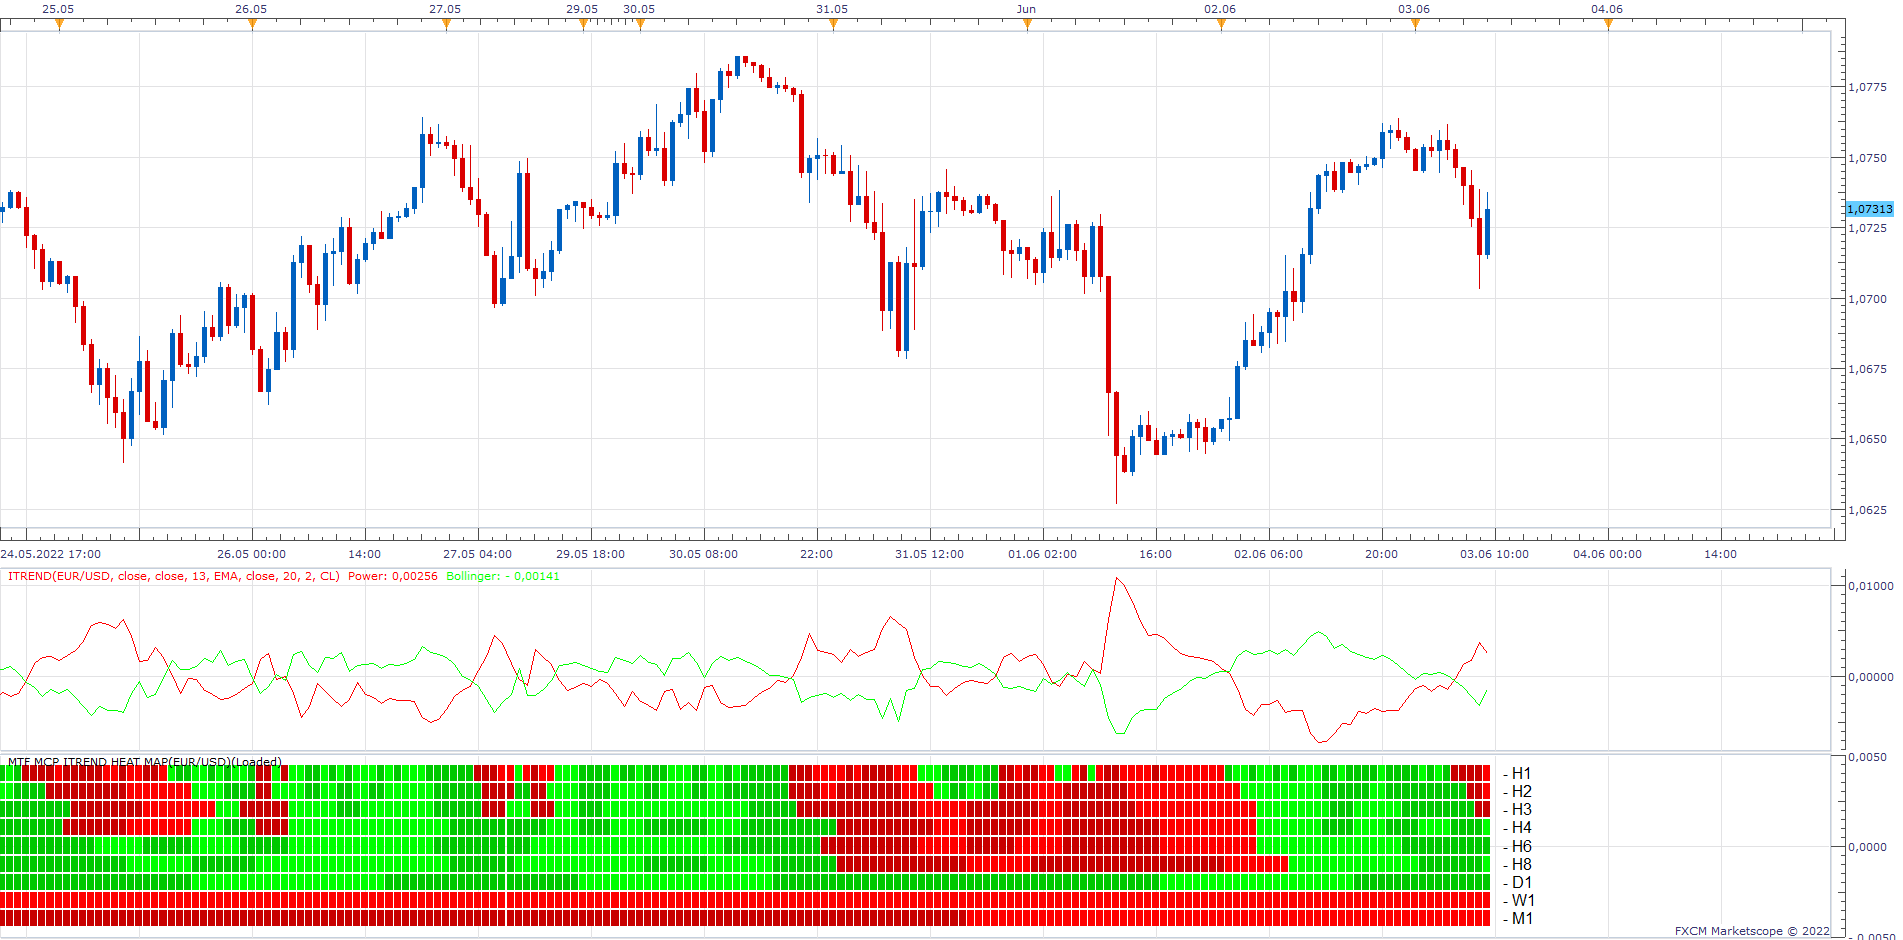Click the orange day marker under 02.06
1903x940 pixels.
[1221, 25]
